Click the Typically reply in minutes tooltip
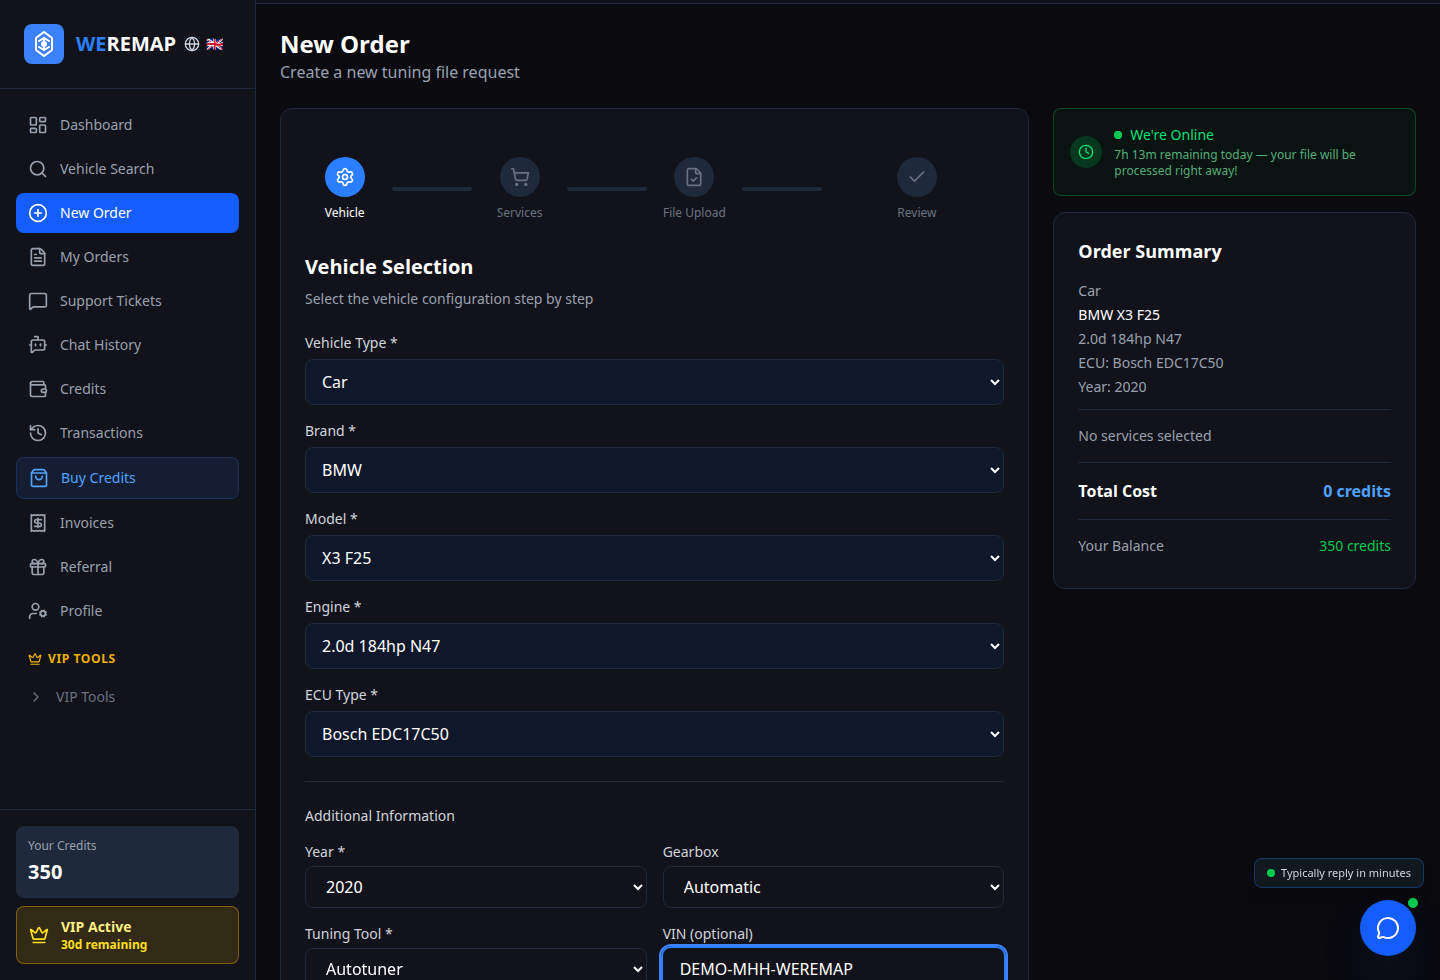Image resolution: width=1440 pixels, height=980 pixels. pos(1339,873)
